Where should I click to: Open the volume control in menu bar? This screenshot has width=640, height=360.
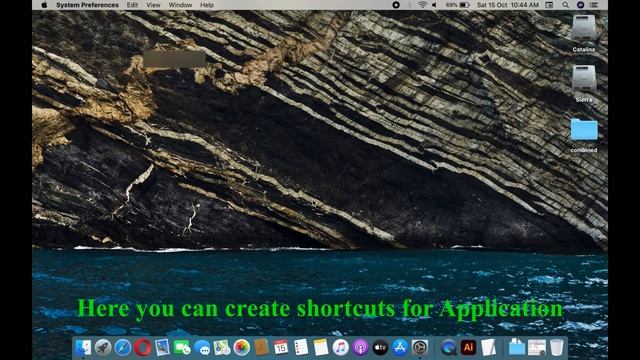(x=434, y=5)
